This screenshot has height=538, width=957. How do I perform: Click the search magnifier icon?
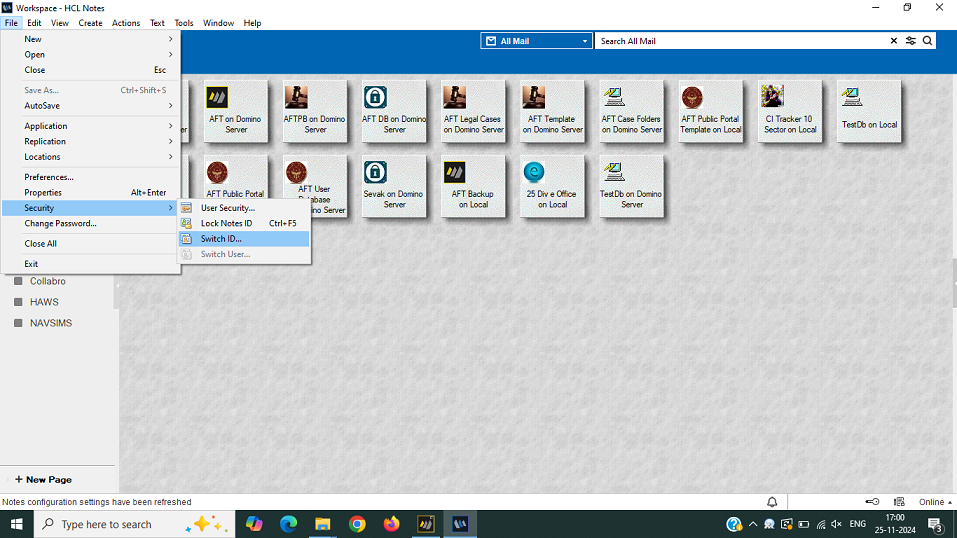tap(927, 41)
